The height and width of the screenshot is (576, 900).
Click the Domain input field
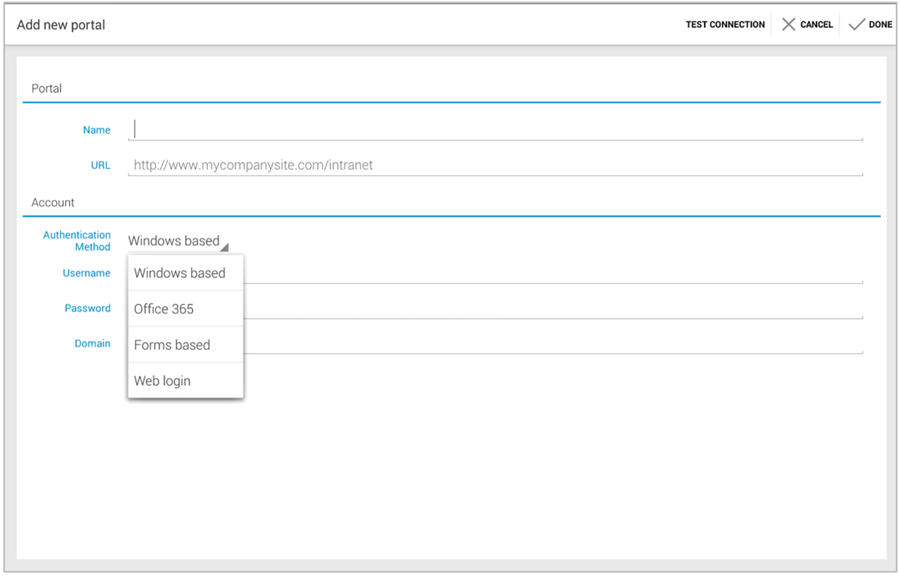[x=500, y=343]
